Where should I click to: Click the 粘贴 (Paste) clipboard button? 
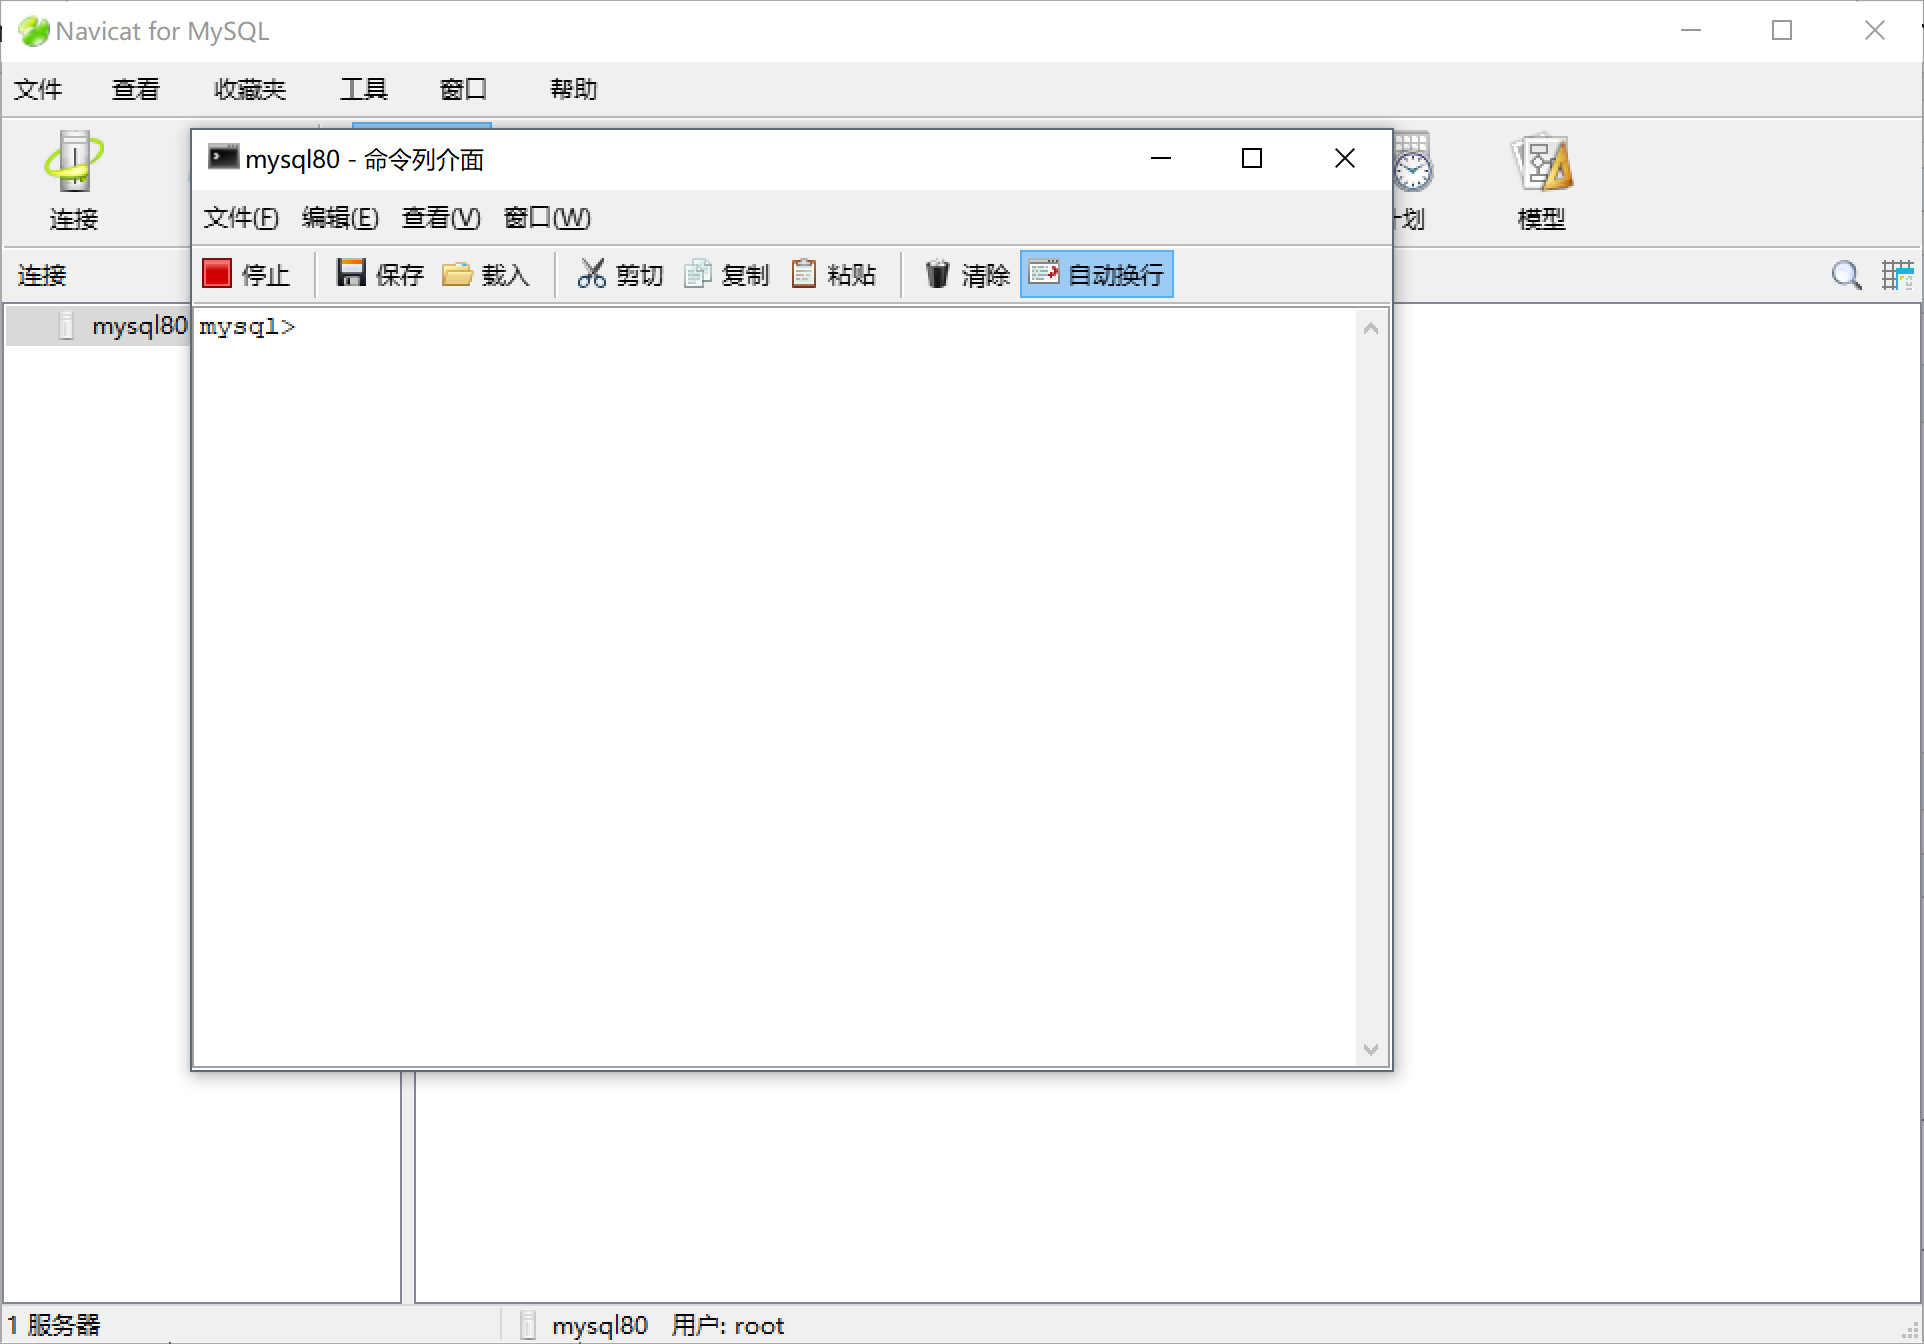tap(833, 274)
